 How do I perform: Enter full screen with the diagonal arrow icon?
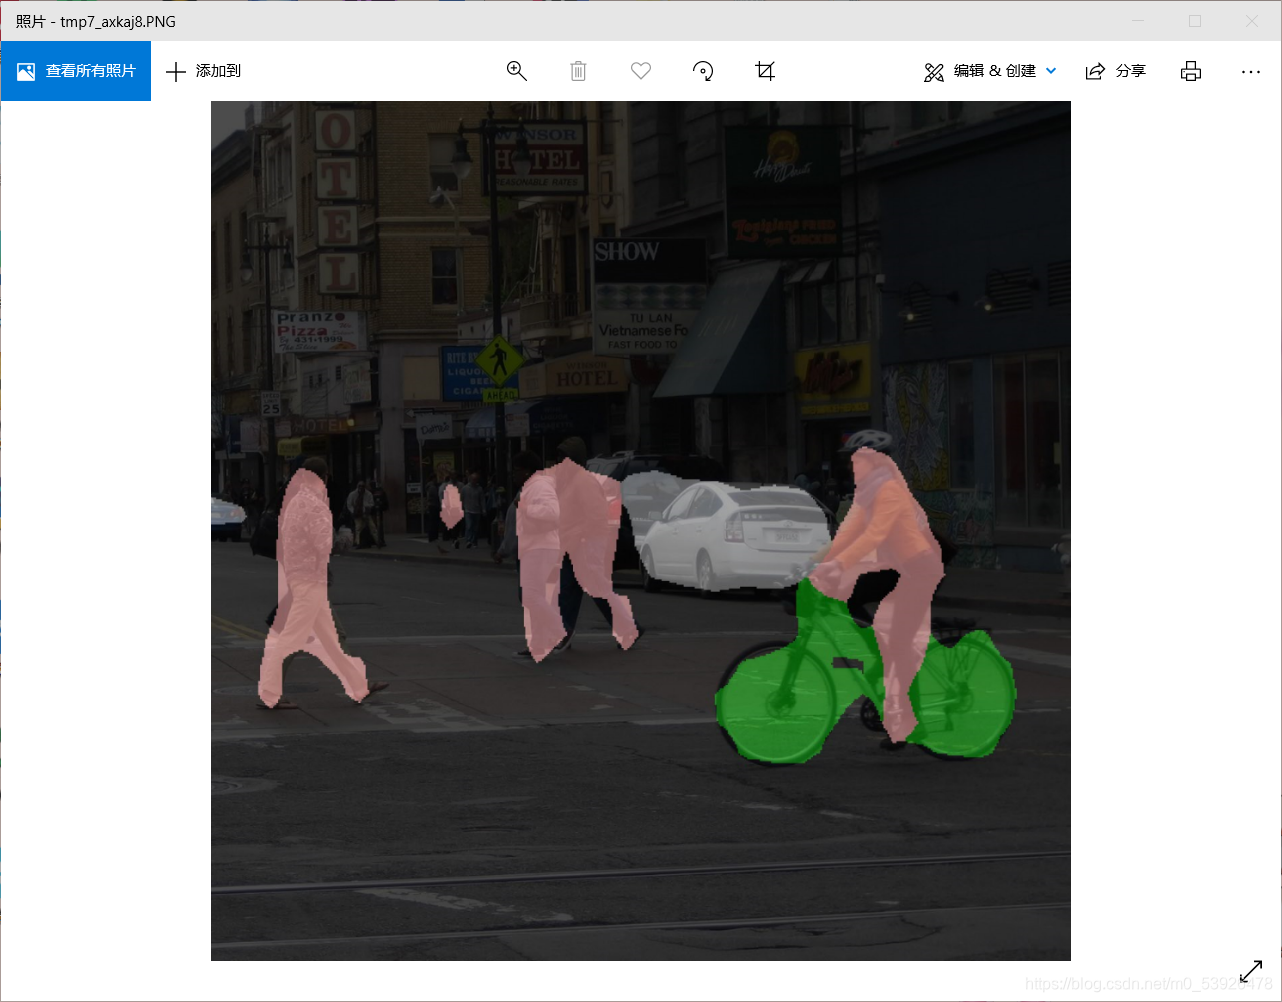tap(1251, 971)
